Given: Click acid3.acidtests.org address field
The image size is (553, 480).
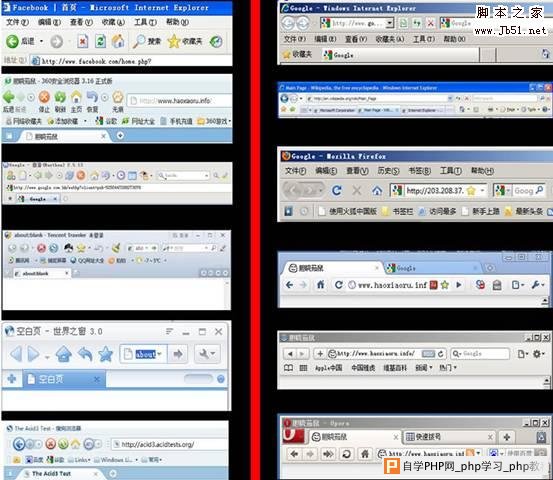Looking at the screenshot, I should (x=169, y=444).
